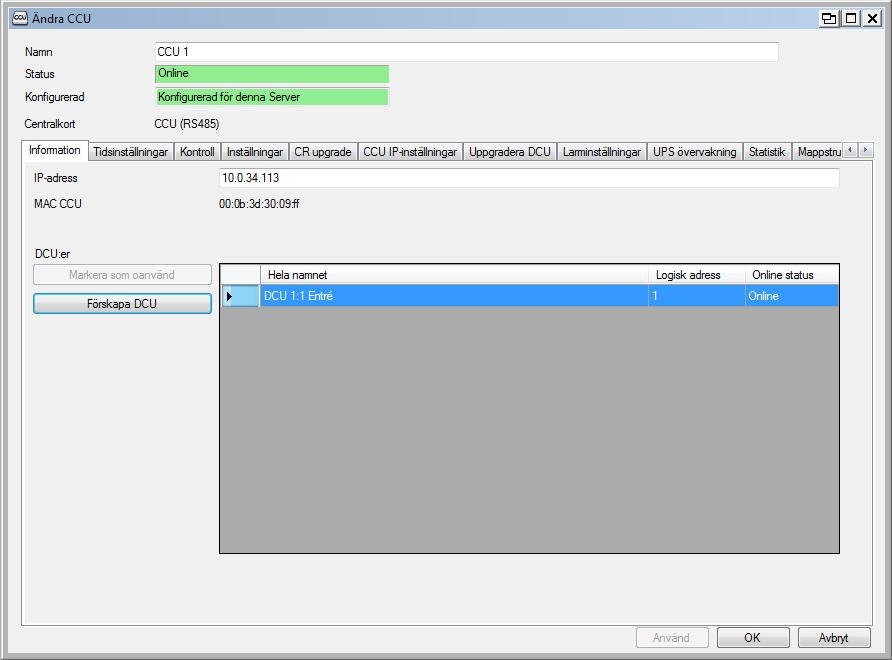This screenshot has height=660, width=892.
Task: Go to the Inställningar tab
Action: tap(255, 152)
